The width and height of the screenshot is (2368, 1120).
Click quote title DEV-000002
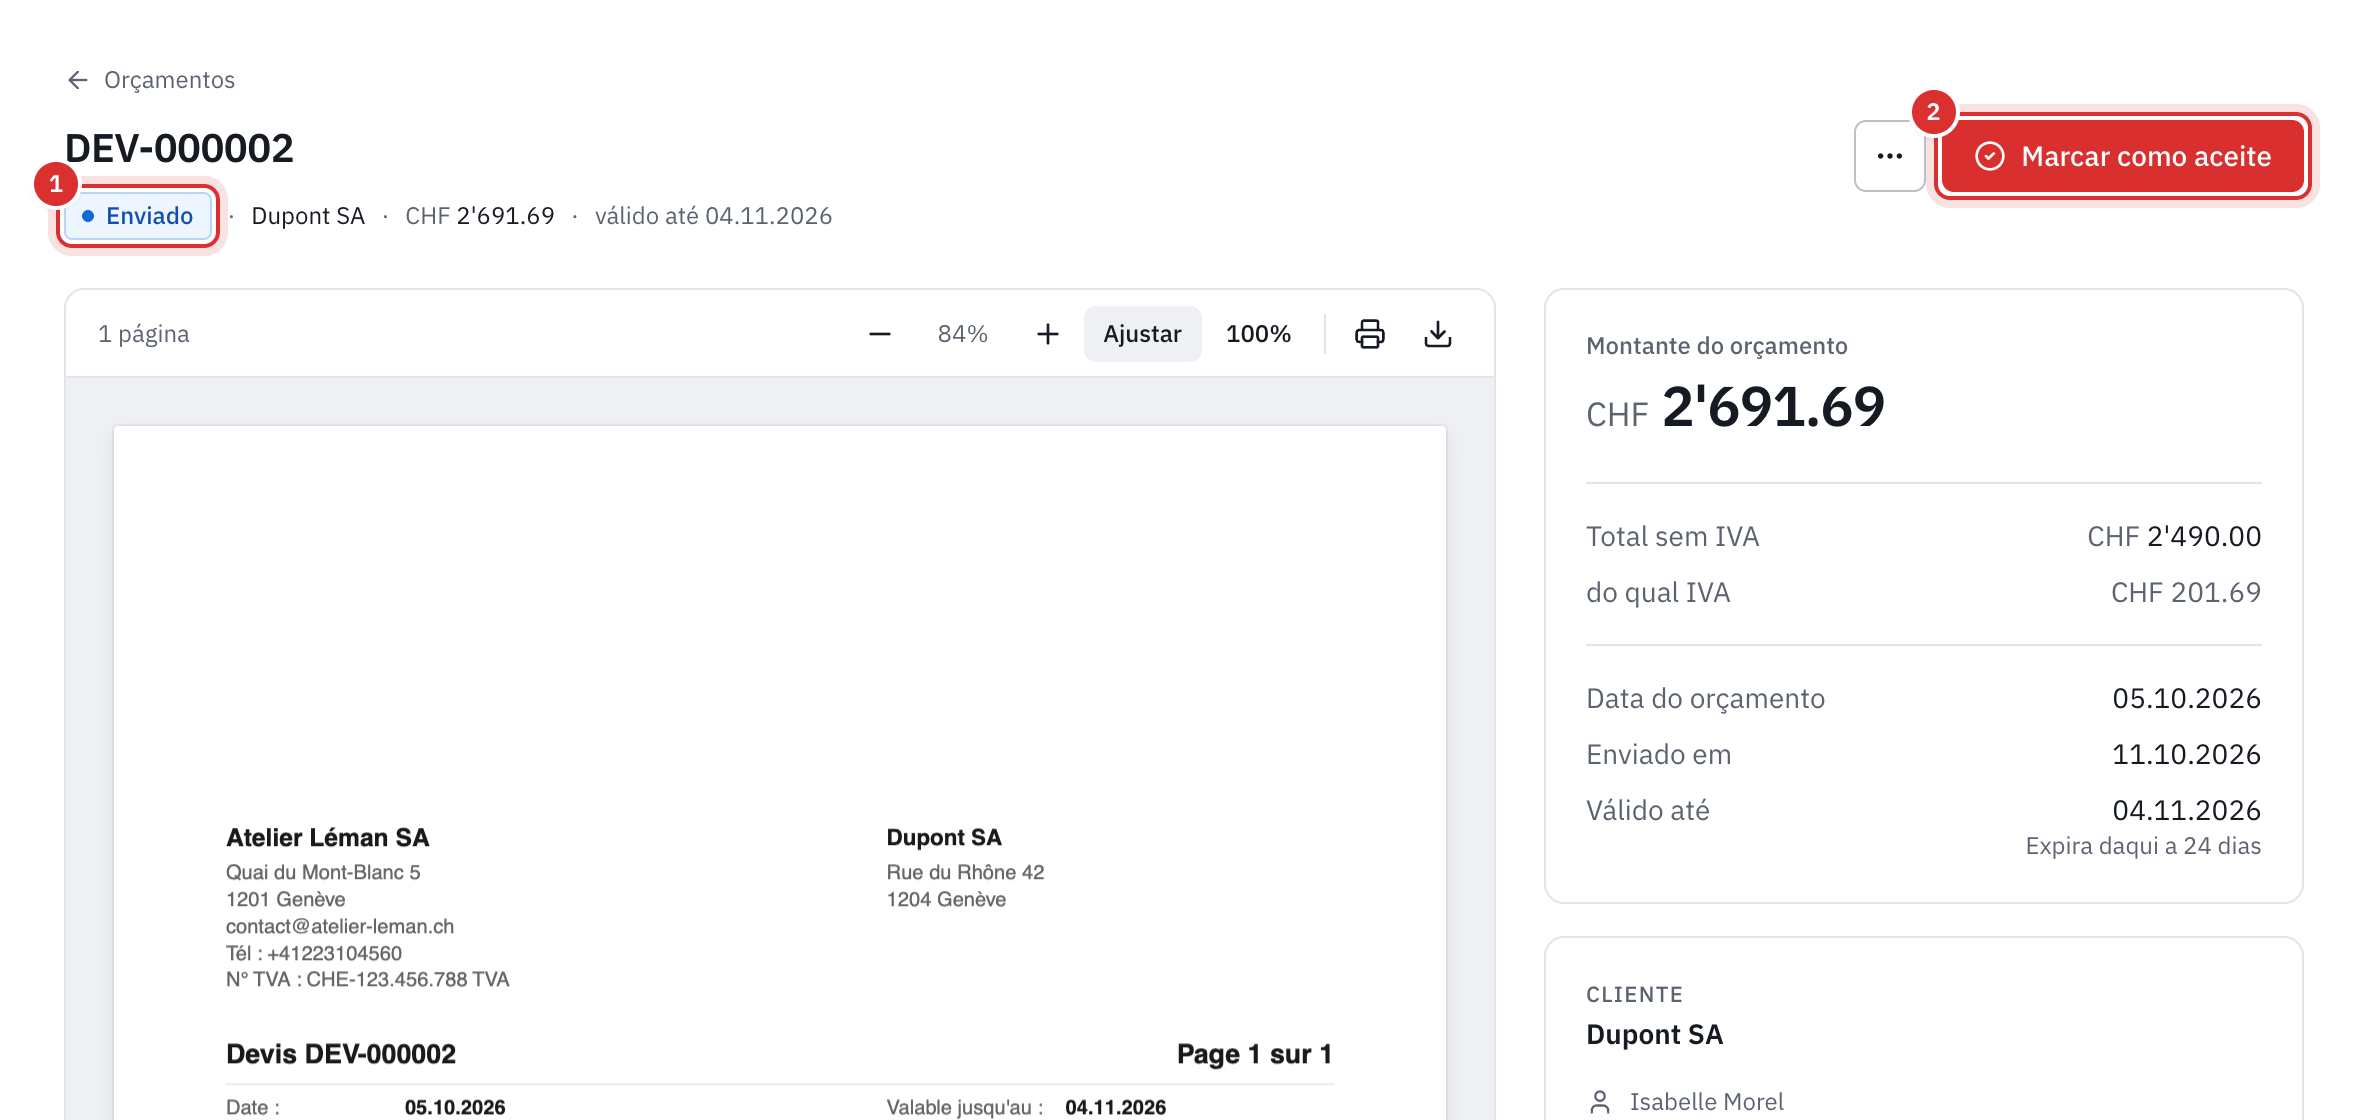click(x=179, y=149)
